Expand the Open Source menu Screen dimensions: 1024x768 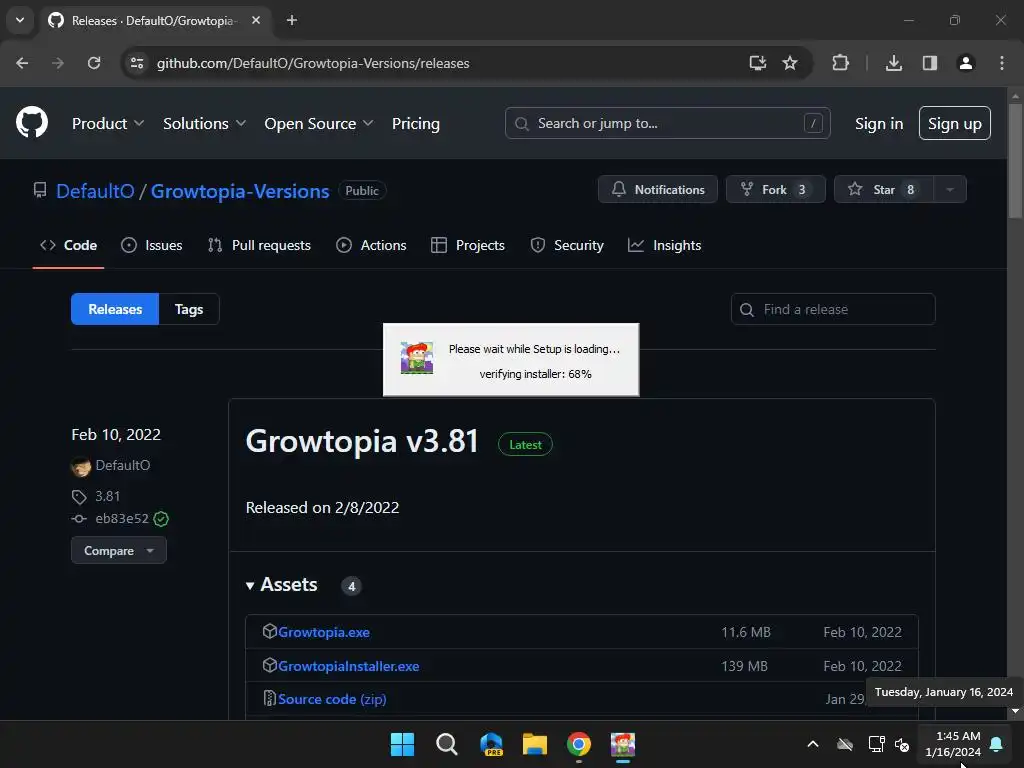(x=319, y=123)
